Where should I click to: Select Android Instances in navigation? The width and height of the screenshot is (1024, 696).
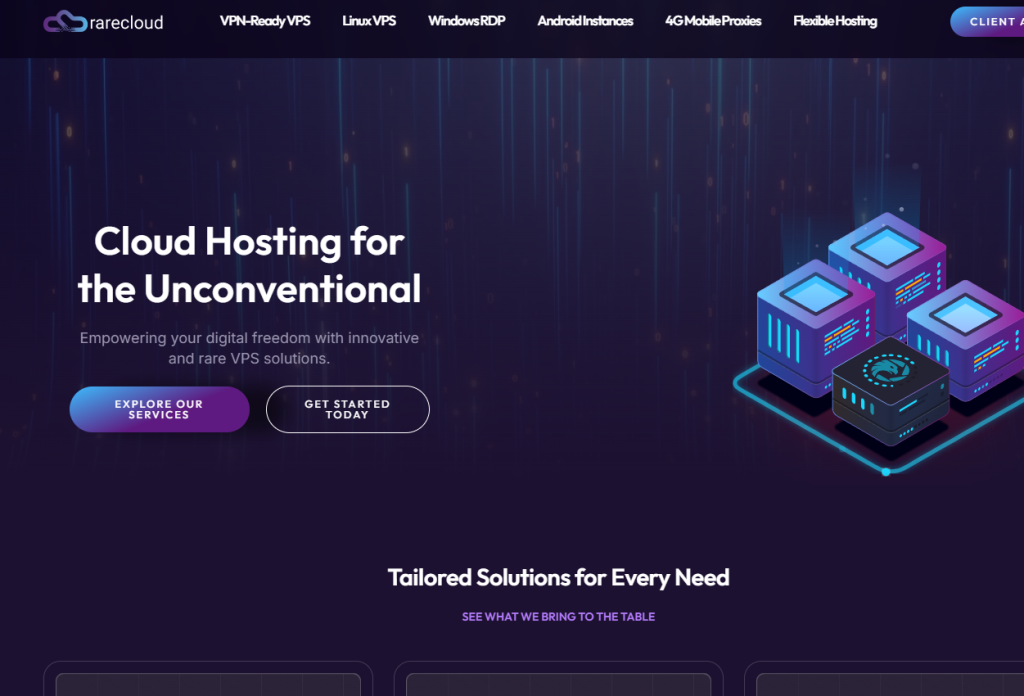[x=585, y=21]
